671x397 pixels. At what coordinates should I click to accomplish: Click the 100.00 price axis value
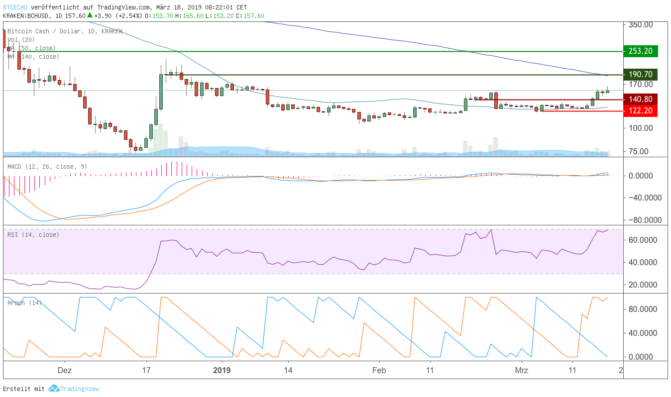tap(641, 128)
